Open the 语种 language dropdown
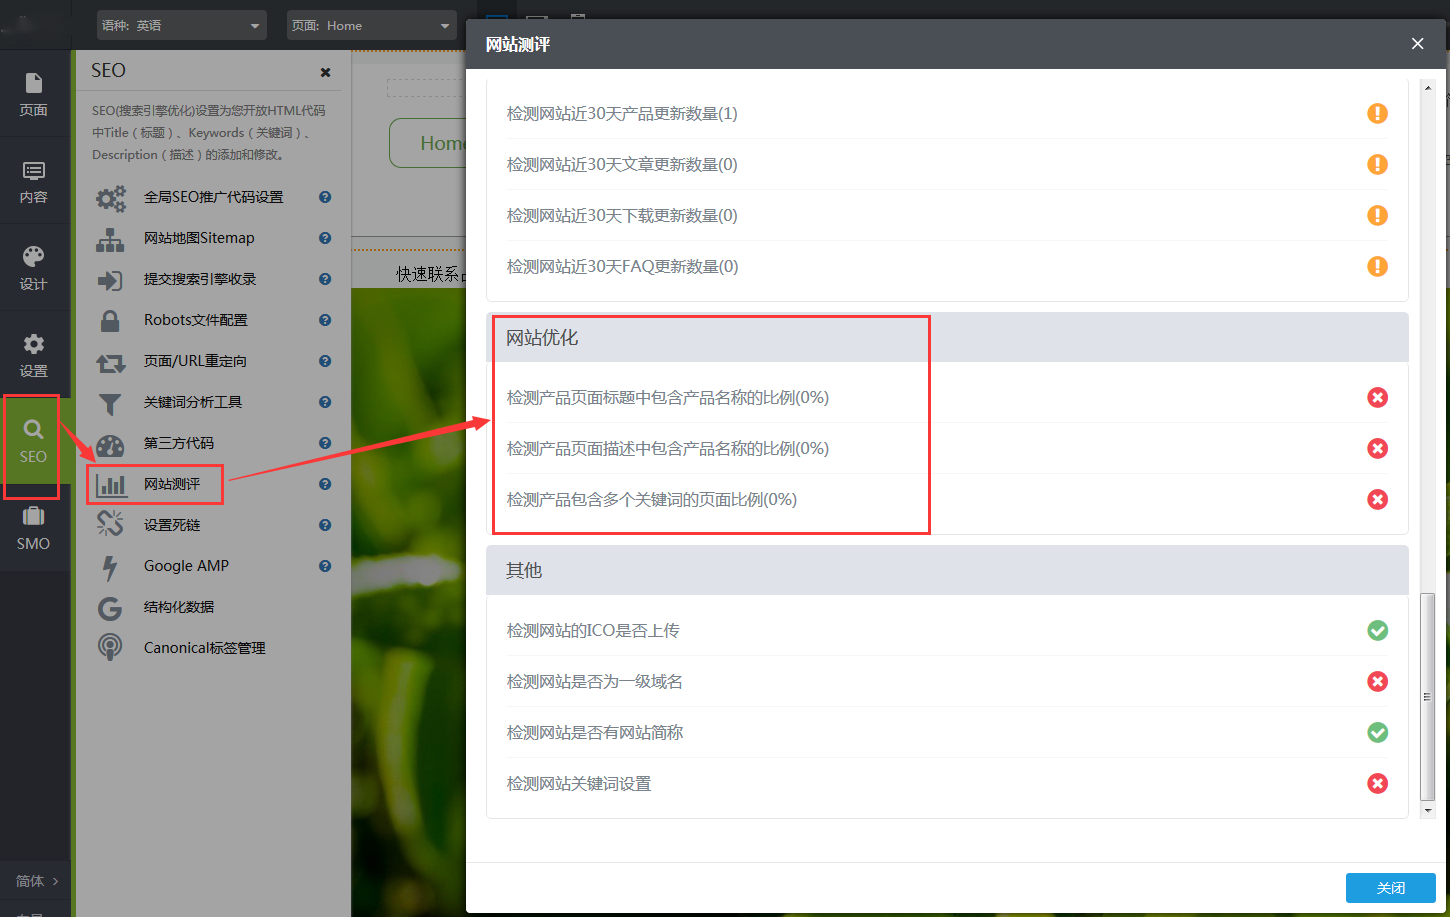Viewport: 1450px width, 917px height. (x=181, y=26)
